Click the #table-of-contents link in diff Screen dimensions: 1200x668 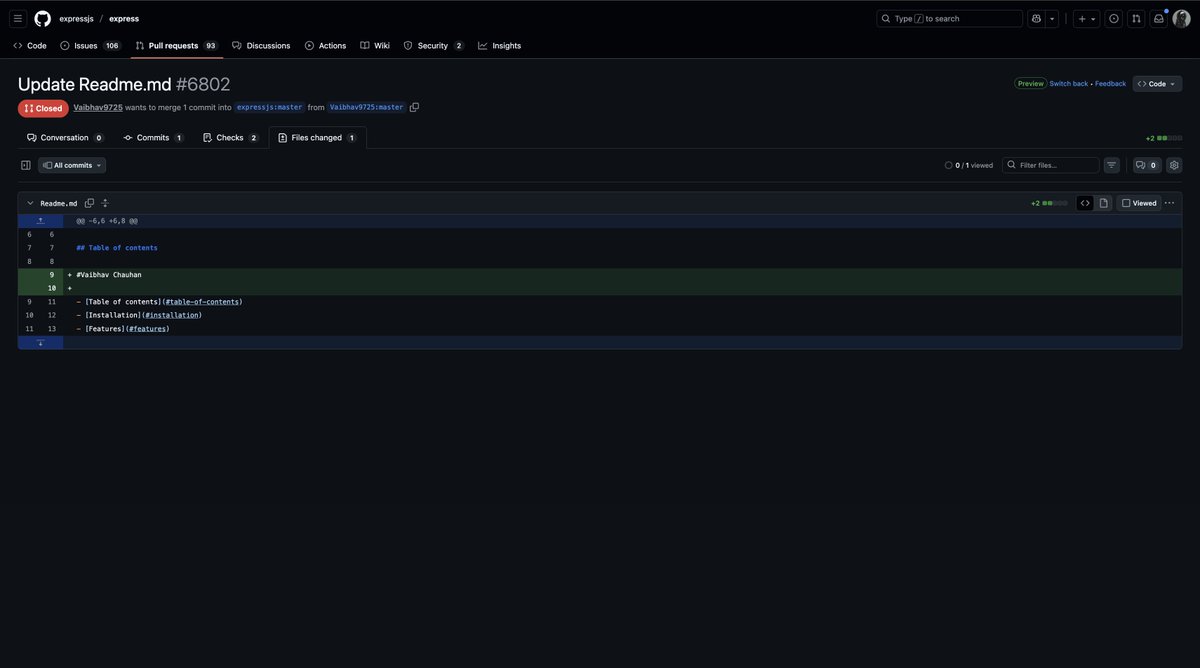(x=202, y=302)
